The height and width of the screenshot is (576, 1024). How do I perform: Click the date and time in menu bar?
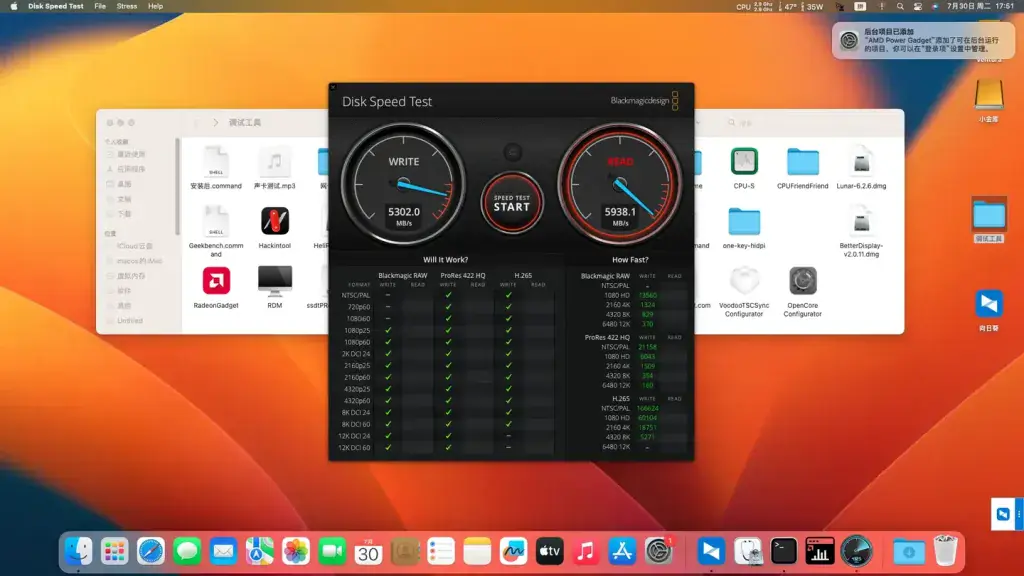(980, 6)
